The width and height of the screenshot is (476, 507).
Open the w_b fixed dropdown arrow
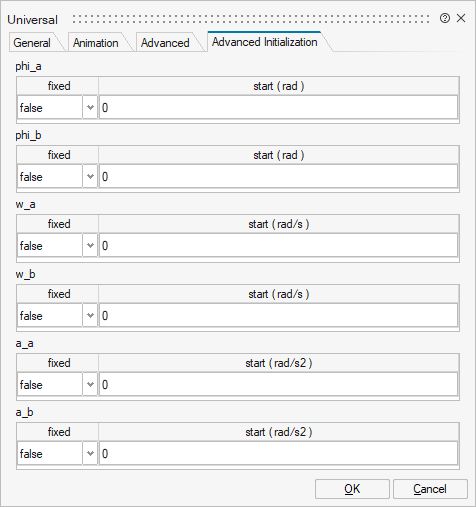[x=90, y=316]
